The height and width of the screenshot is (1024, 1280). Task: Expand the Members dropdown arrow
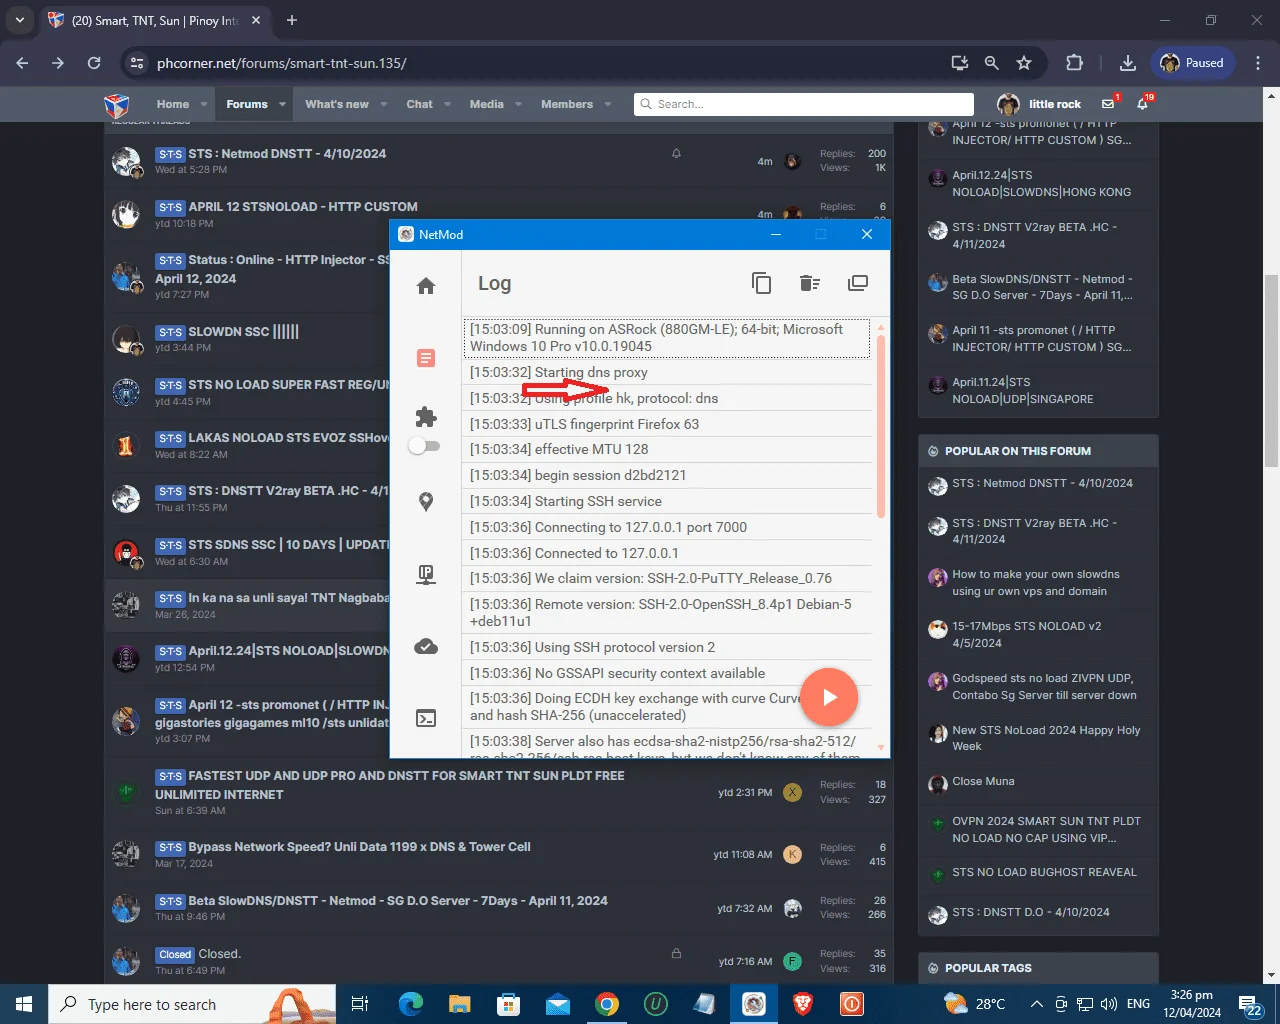point(608,104)
